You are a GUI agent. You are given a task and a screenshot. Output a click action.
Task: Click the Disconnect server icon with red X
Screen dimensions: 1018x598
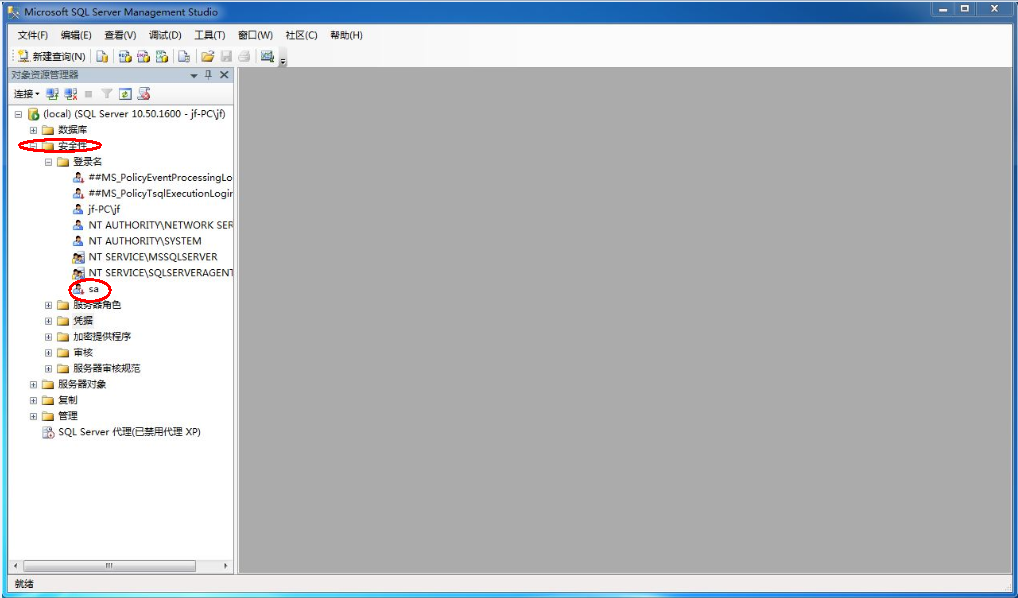click(70, 94)
